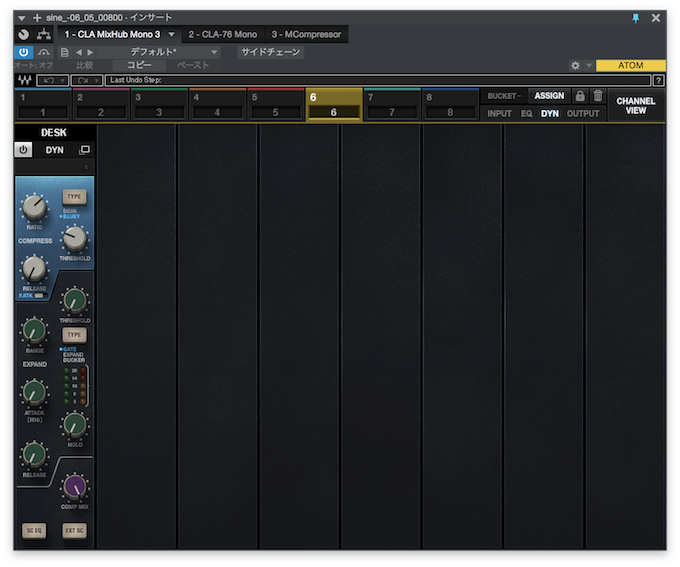The height and width of the screenshot is (567, 680).
Task: Select bucket channel 7
Action: click(392, 105)
